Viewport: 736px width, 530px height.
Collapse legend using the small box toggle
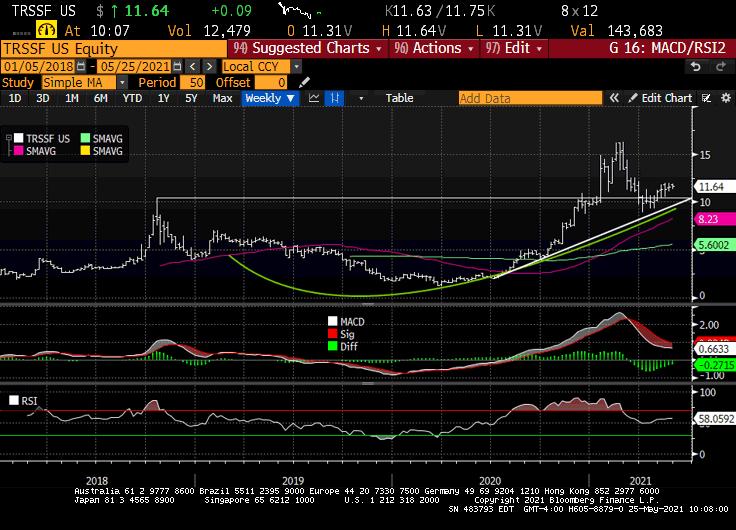pos(8,138)
